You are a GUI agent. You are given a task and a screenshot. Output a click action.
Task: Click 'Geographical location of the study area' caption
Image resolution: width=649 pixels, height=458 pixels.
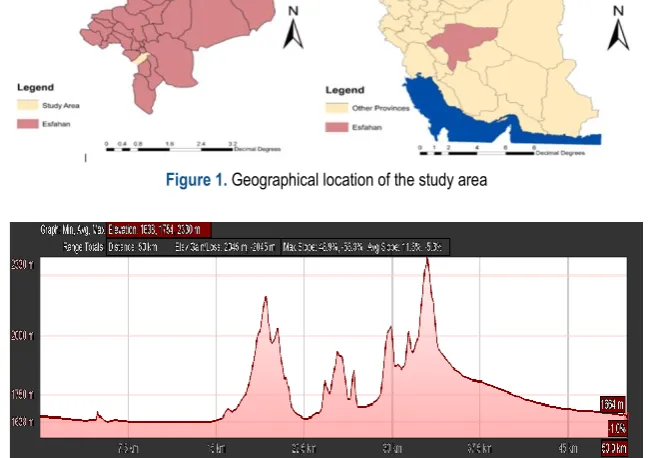[x=359, y=180]
